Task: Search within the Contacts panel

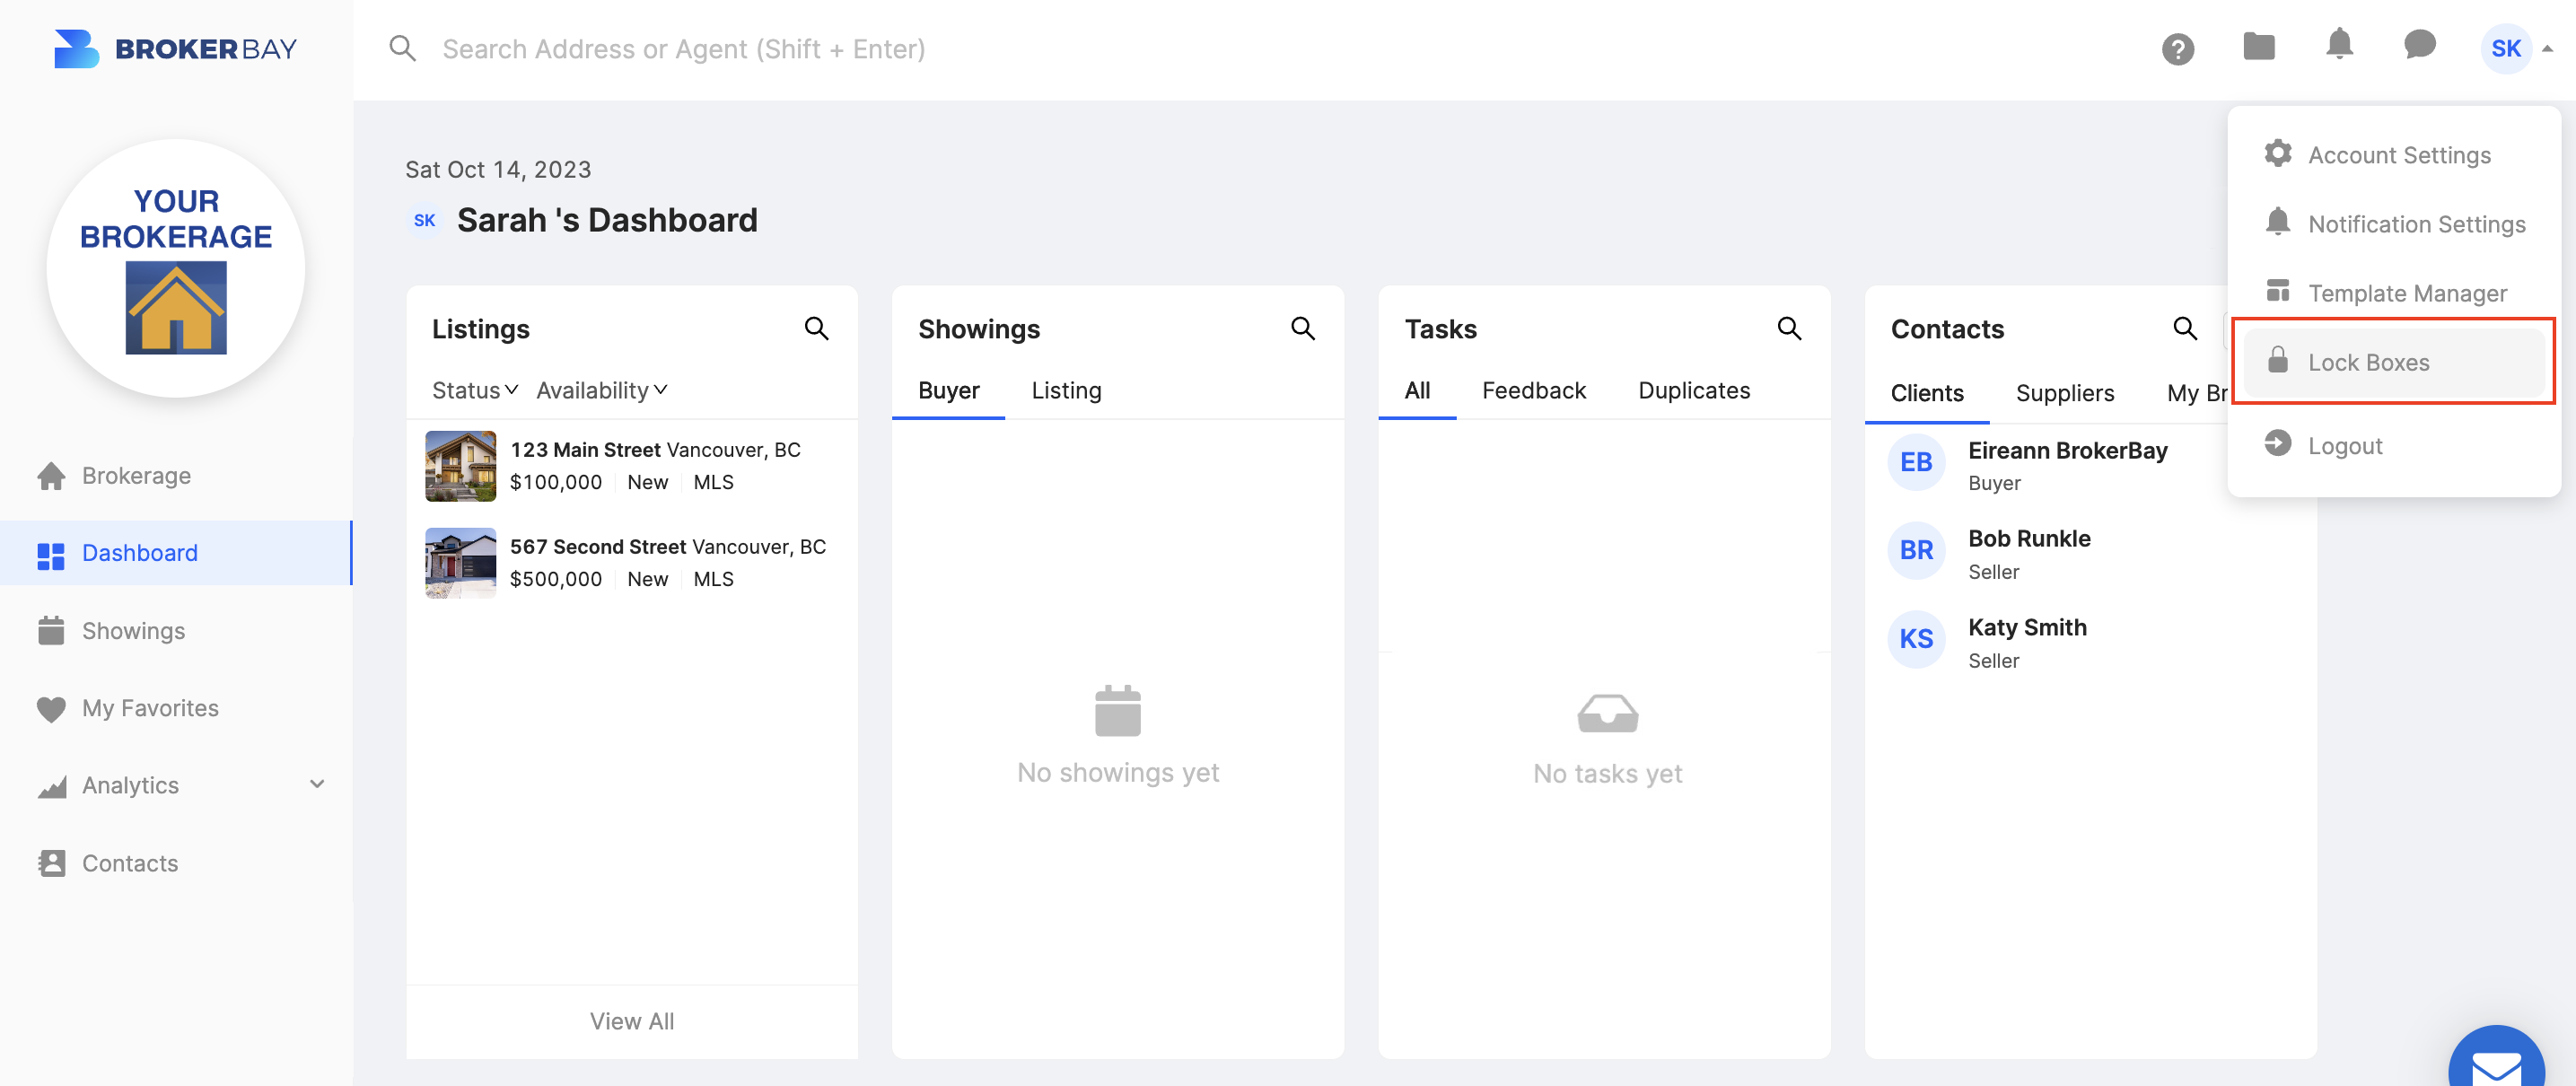Action: pyautogui.click(x=2185, y=329)
